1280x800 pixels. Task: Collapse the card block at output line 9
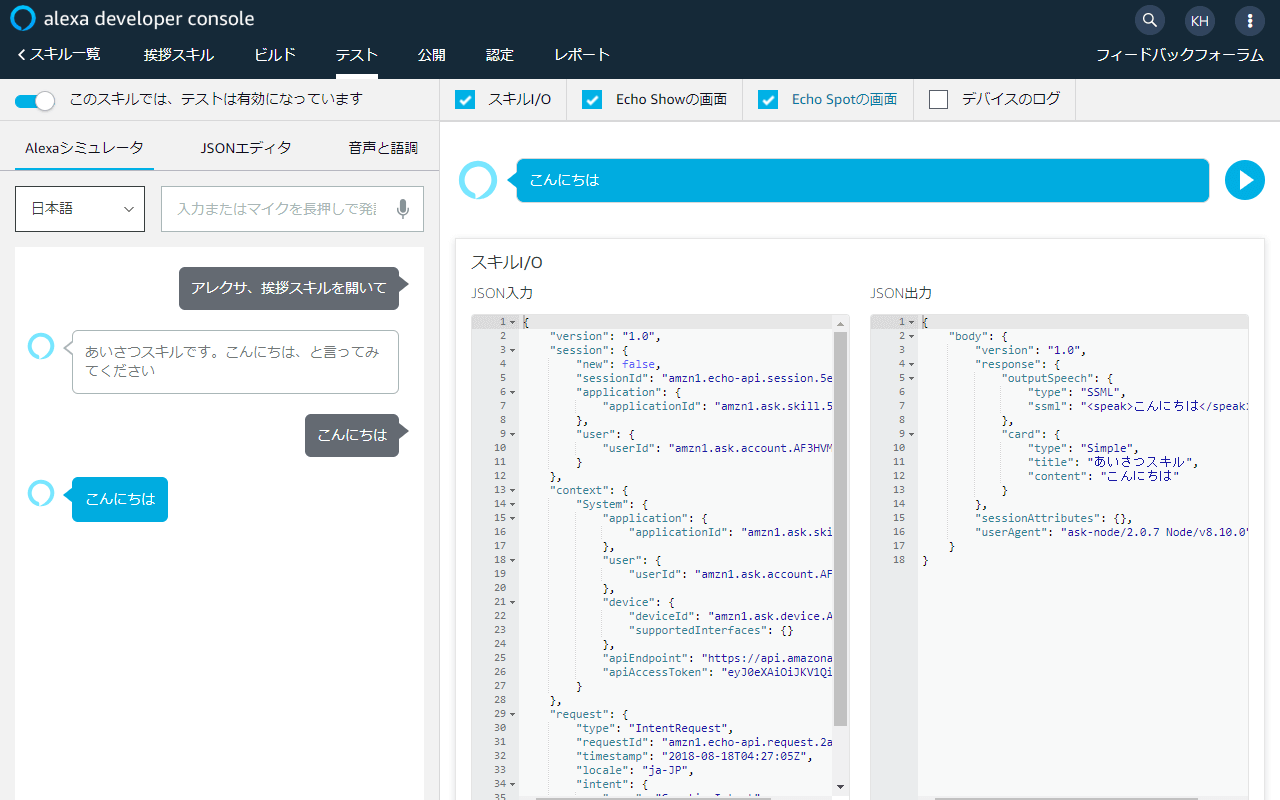912,434
